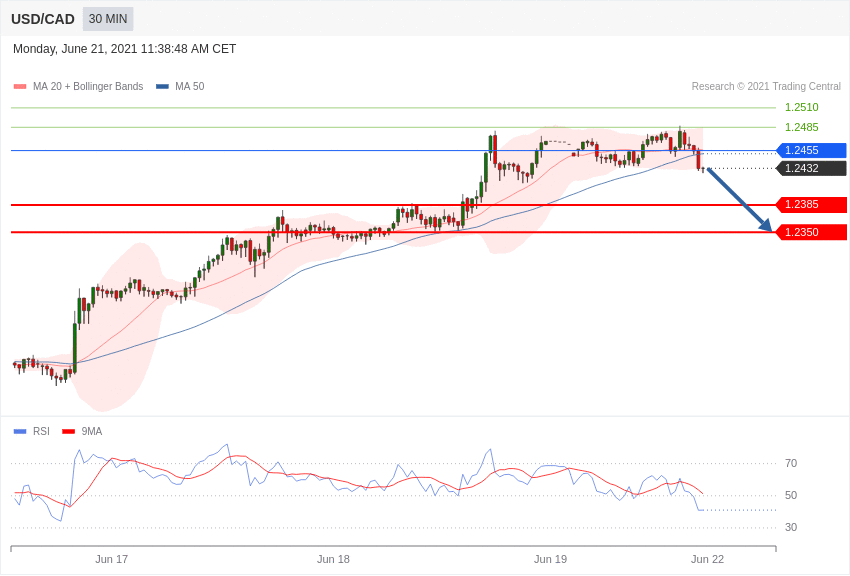The width and height of the screenshot is (850, 576).
Task: Click the 9MA legend label
Action: 92,431
